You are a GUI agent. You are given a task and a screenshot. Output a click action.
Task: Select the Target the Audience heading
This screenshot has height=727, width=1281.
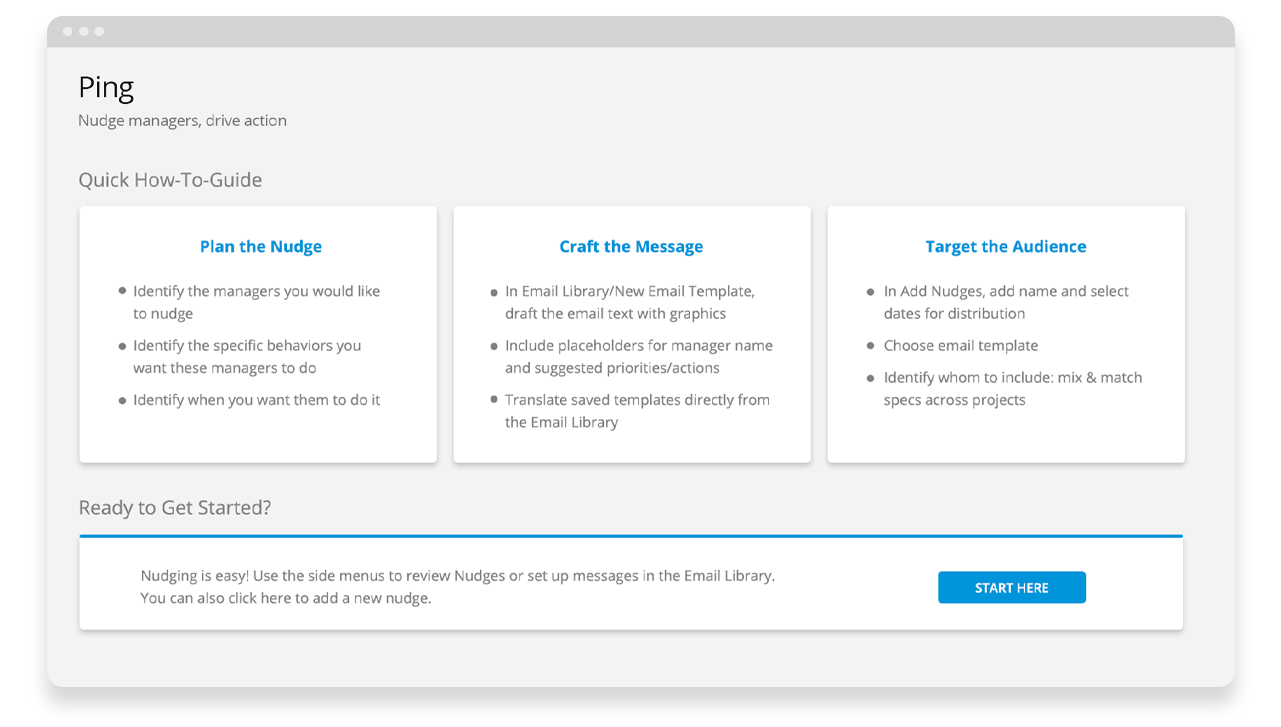tap(1005, 247)
